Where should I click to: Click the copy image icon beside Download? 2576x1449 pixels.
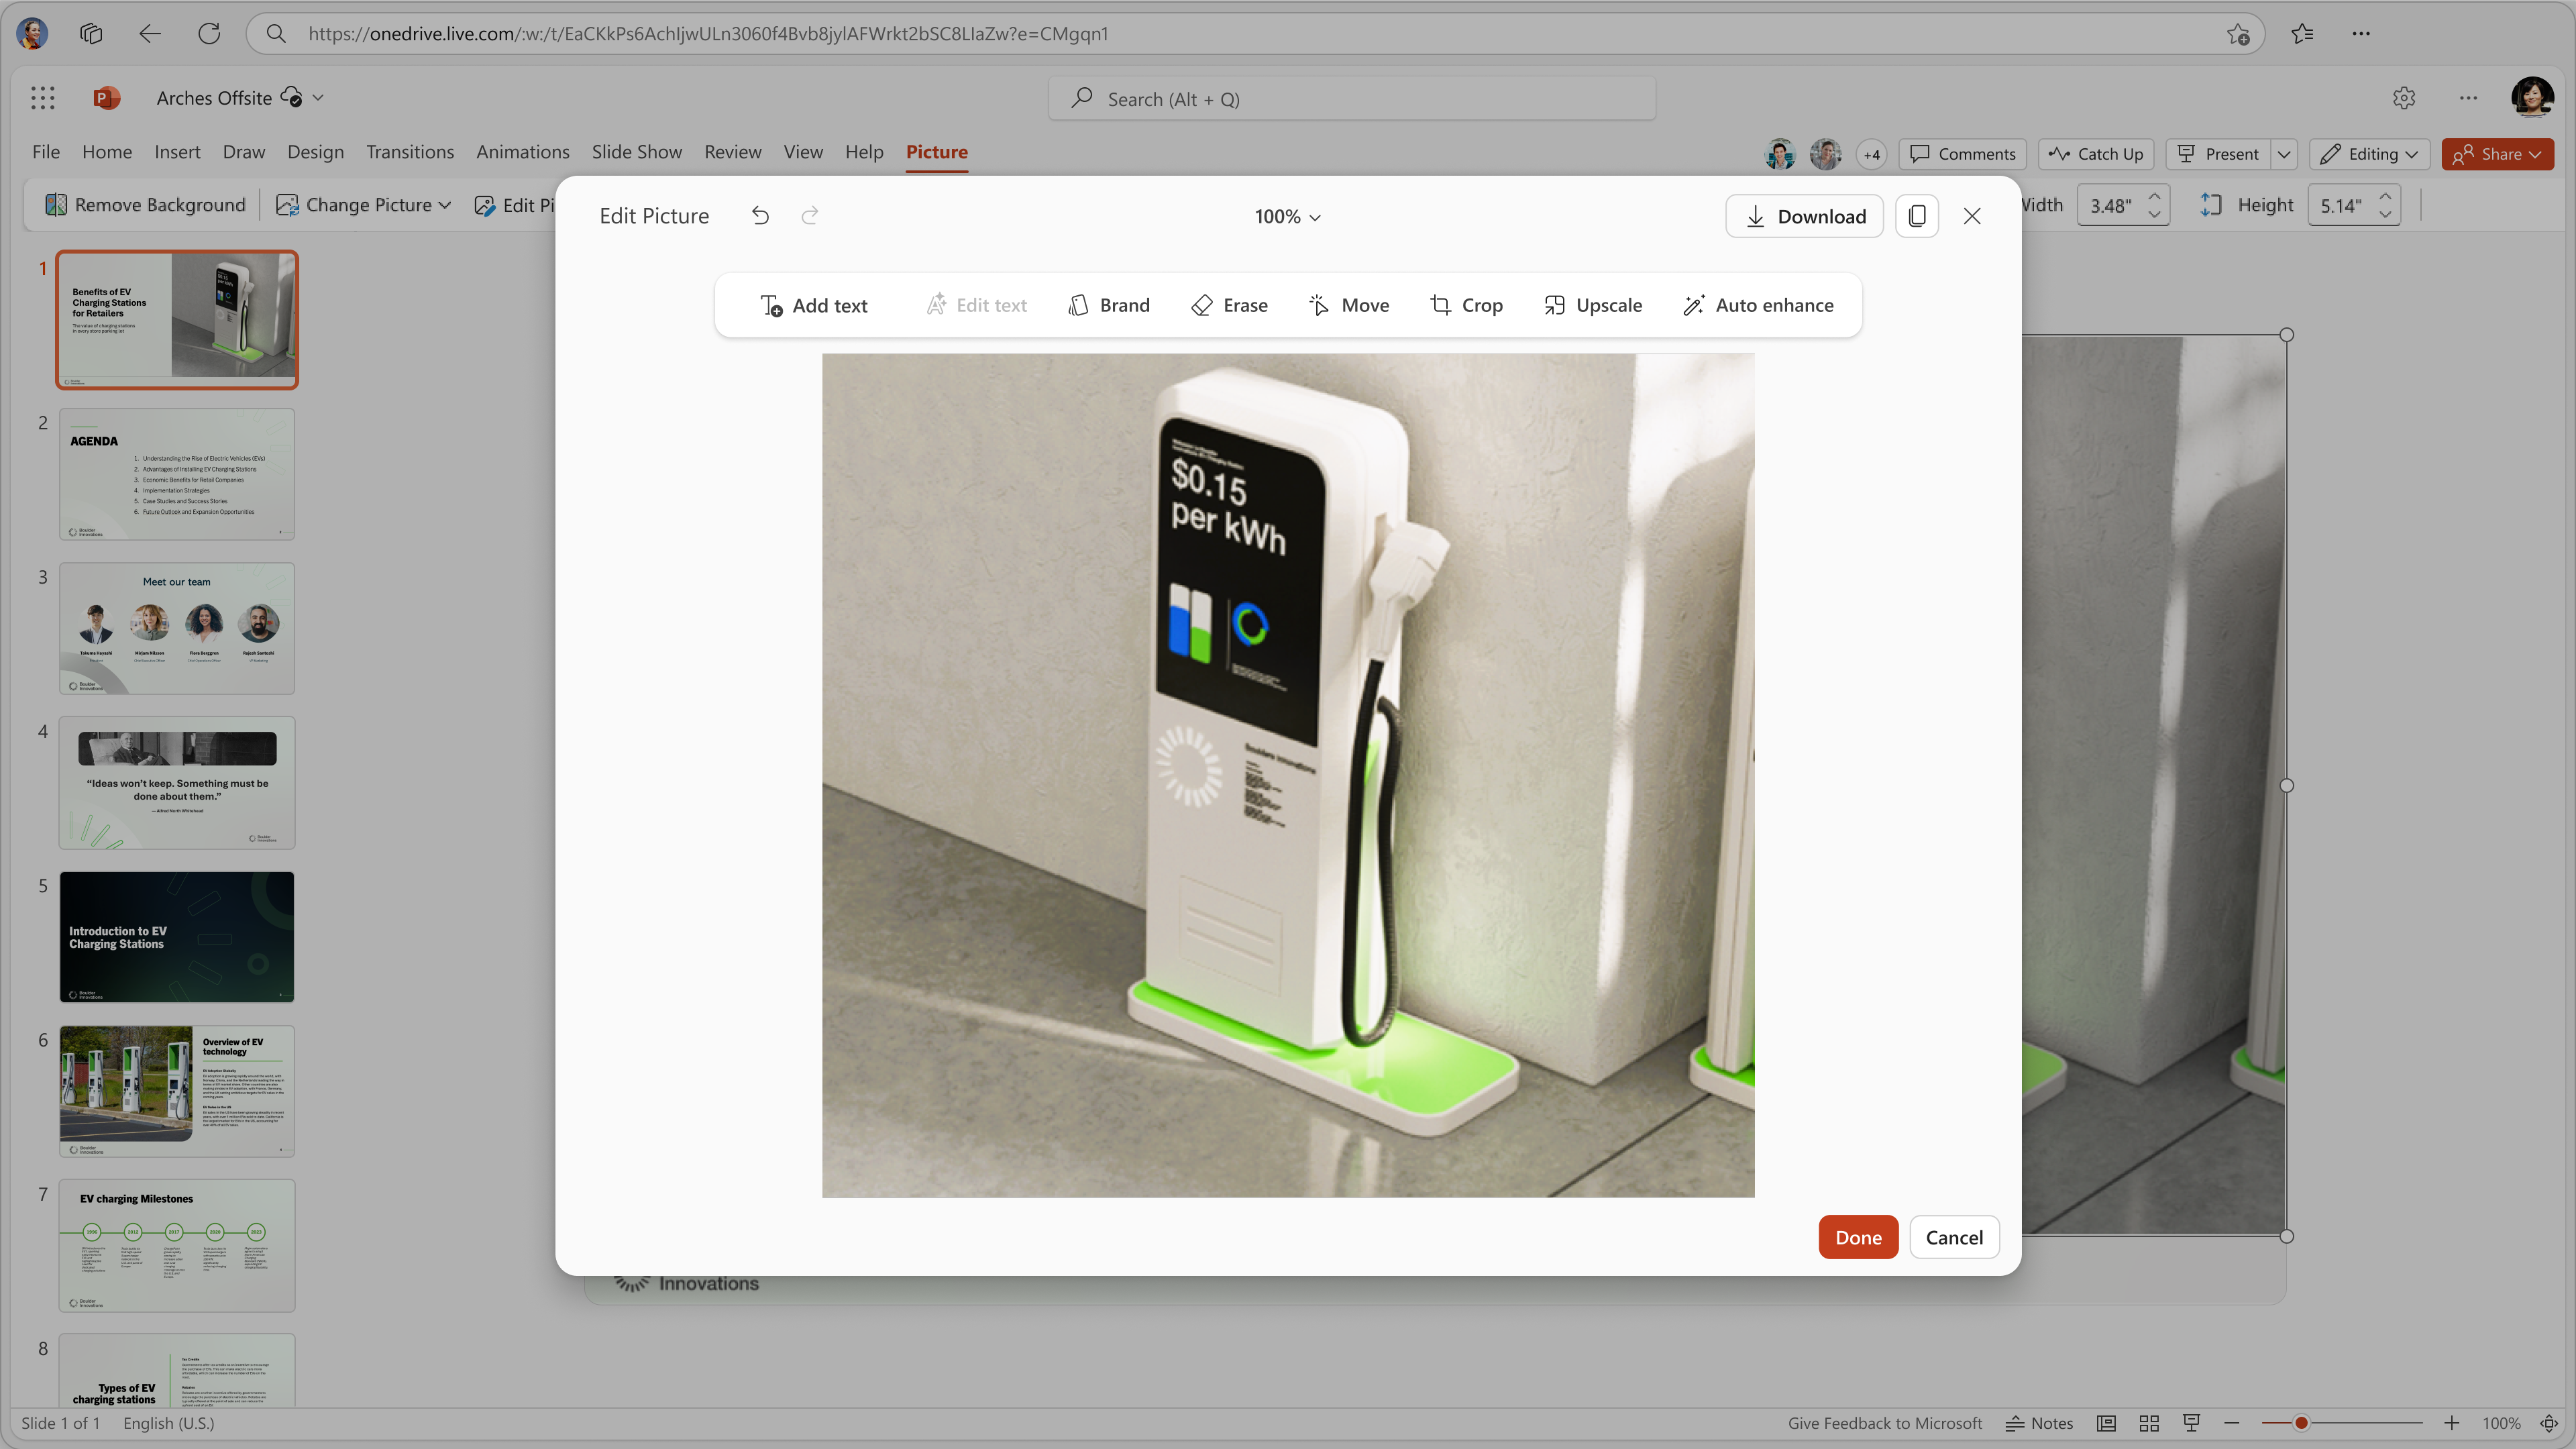tap(1916, 216)
